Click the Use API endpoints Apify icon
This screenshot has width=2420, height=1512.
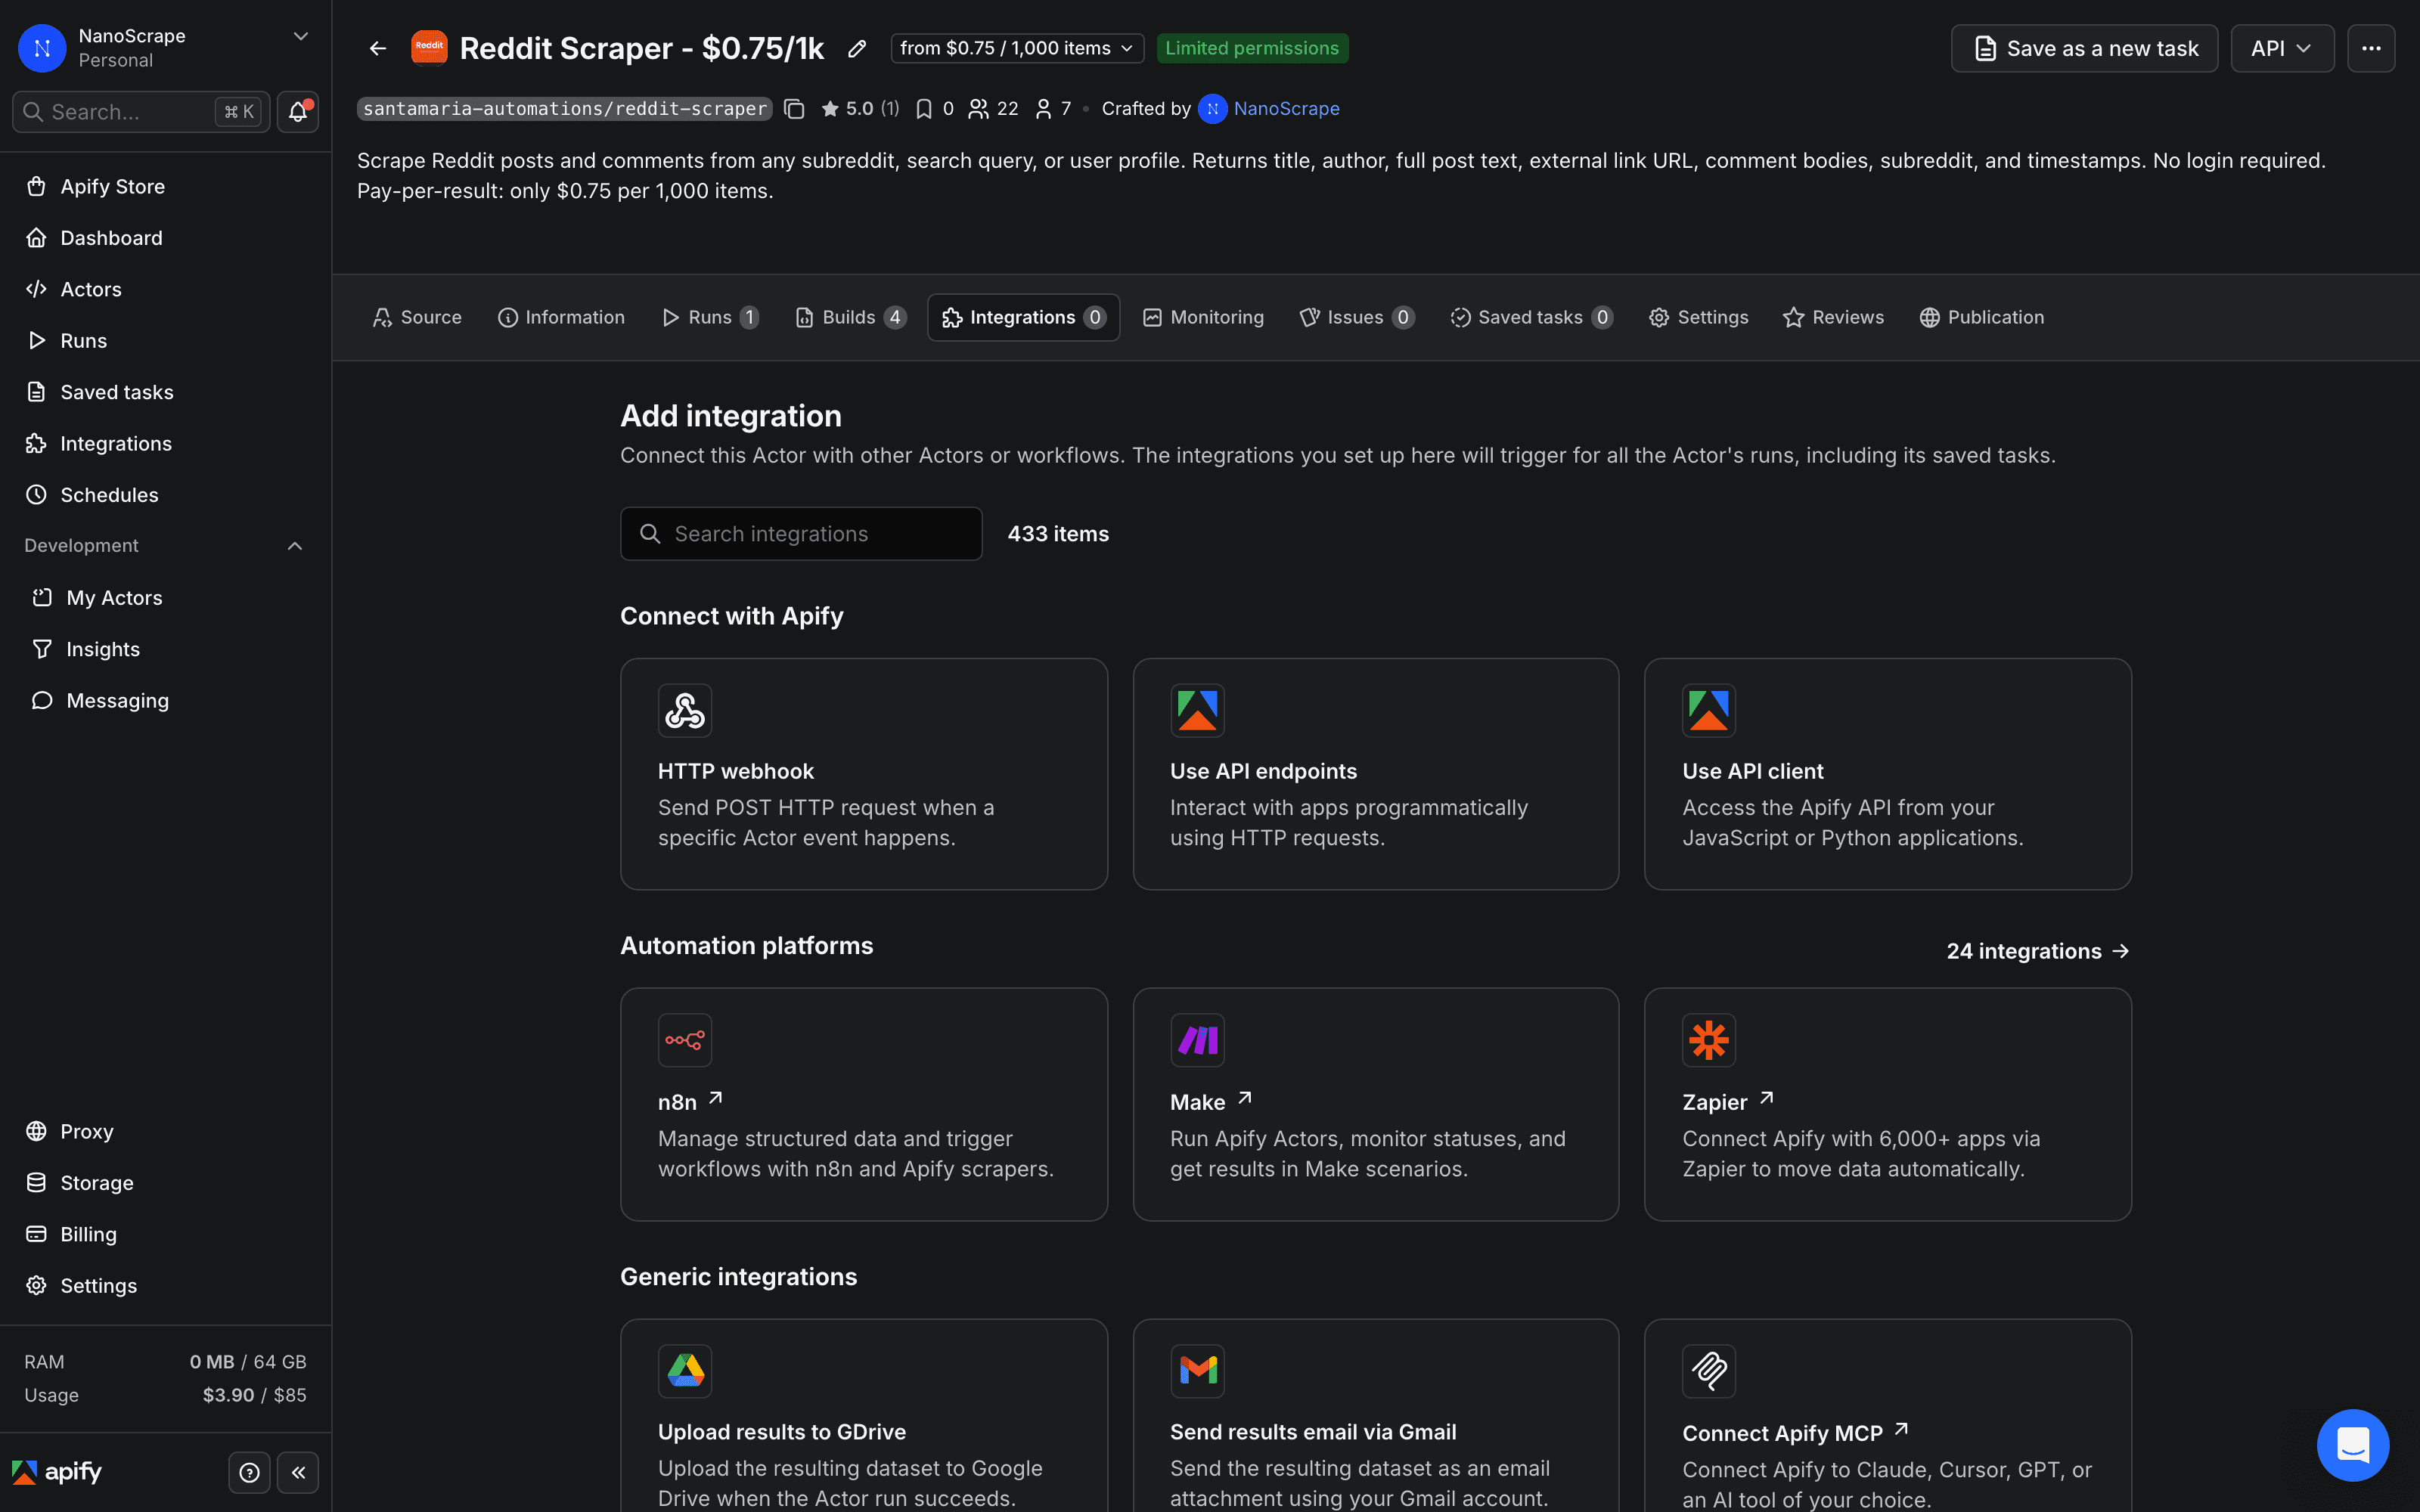pos(1197,711)
